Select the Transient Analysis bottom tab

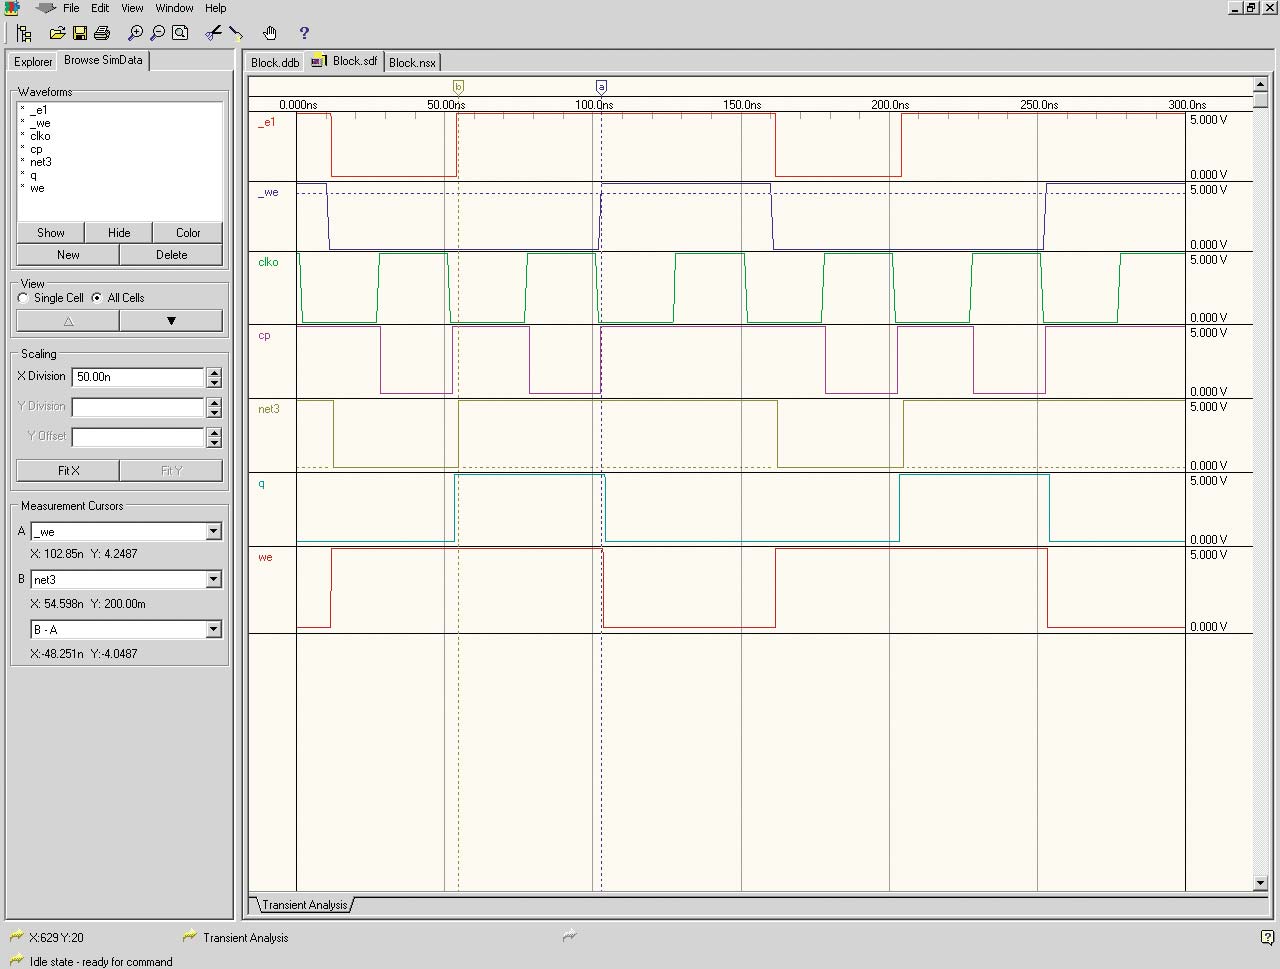[305, 905]
